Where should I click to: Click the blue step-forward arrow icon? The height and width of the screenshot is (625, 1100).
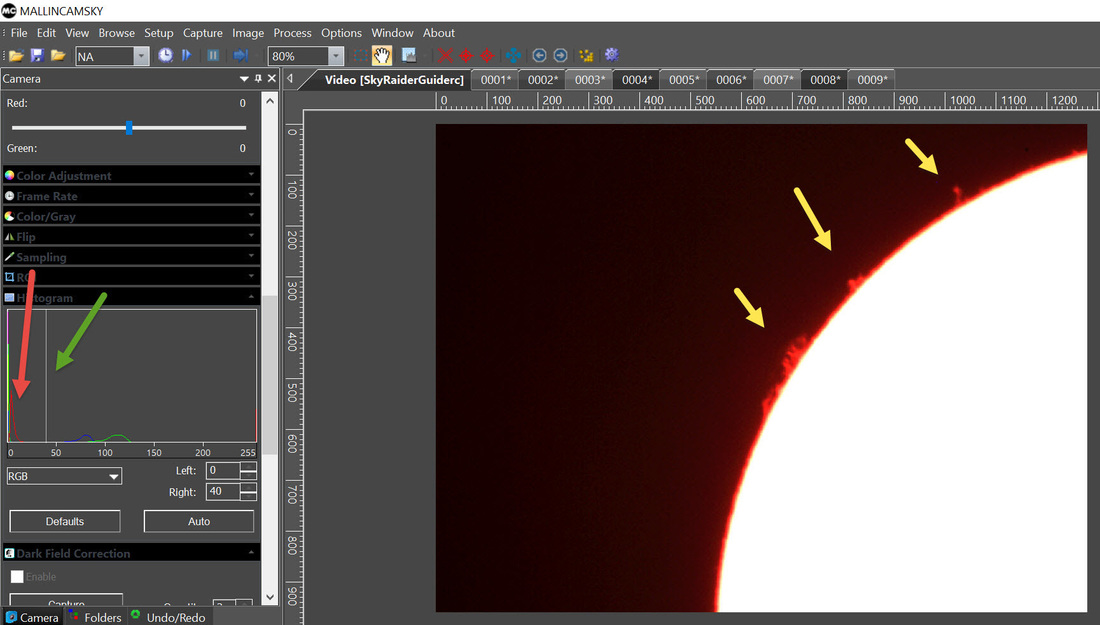(241, 55)
